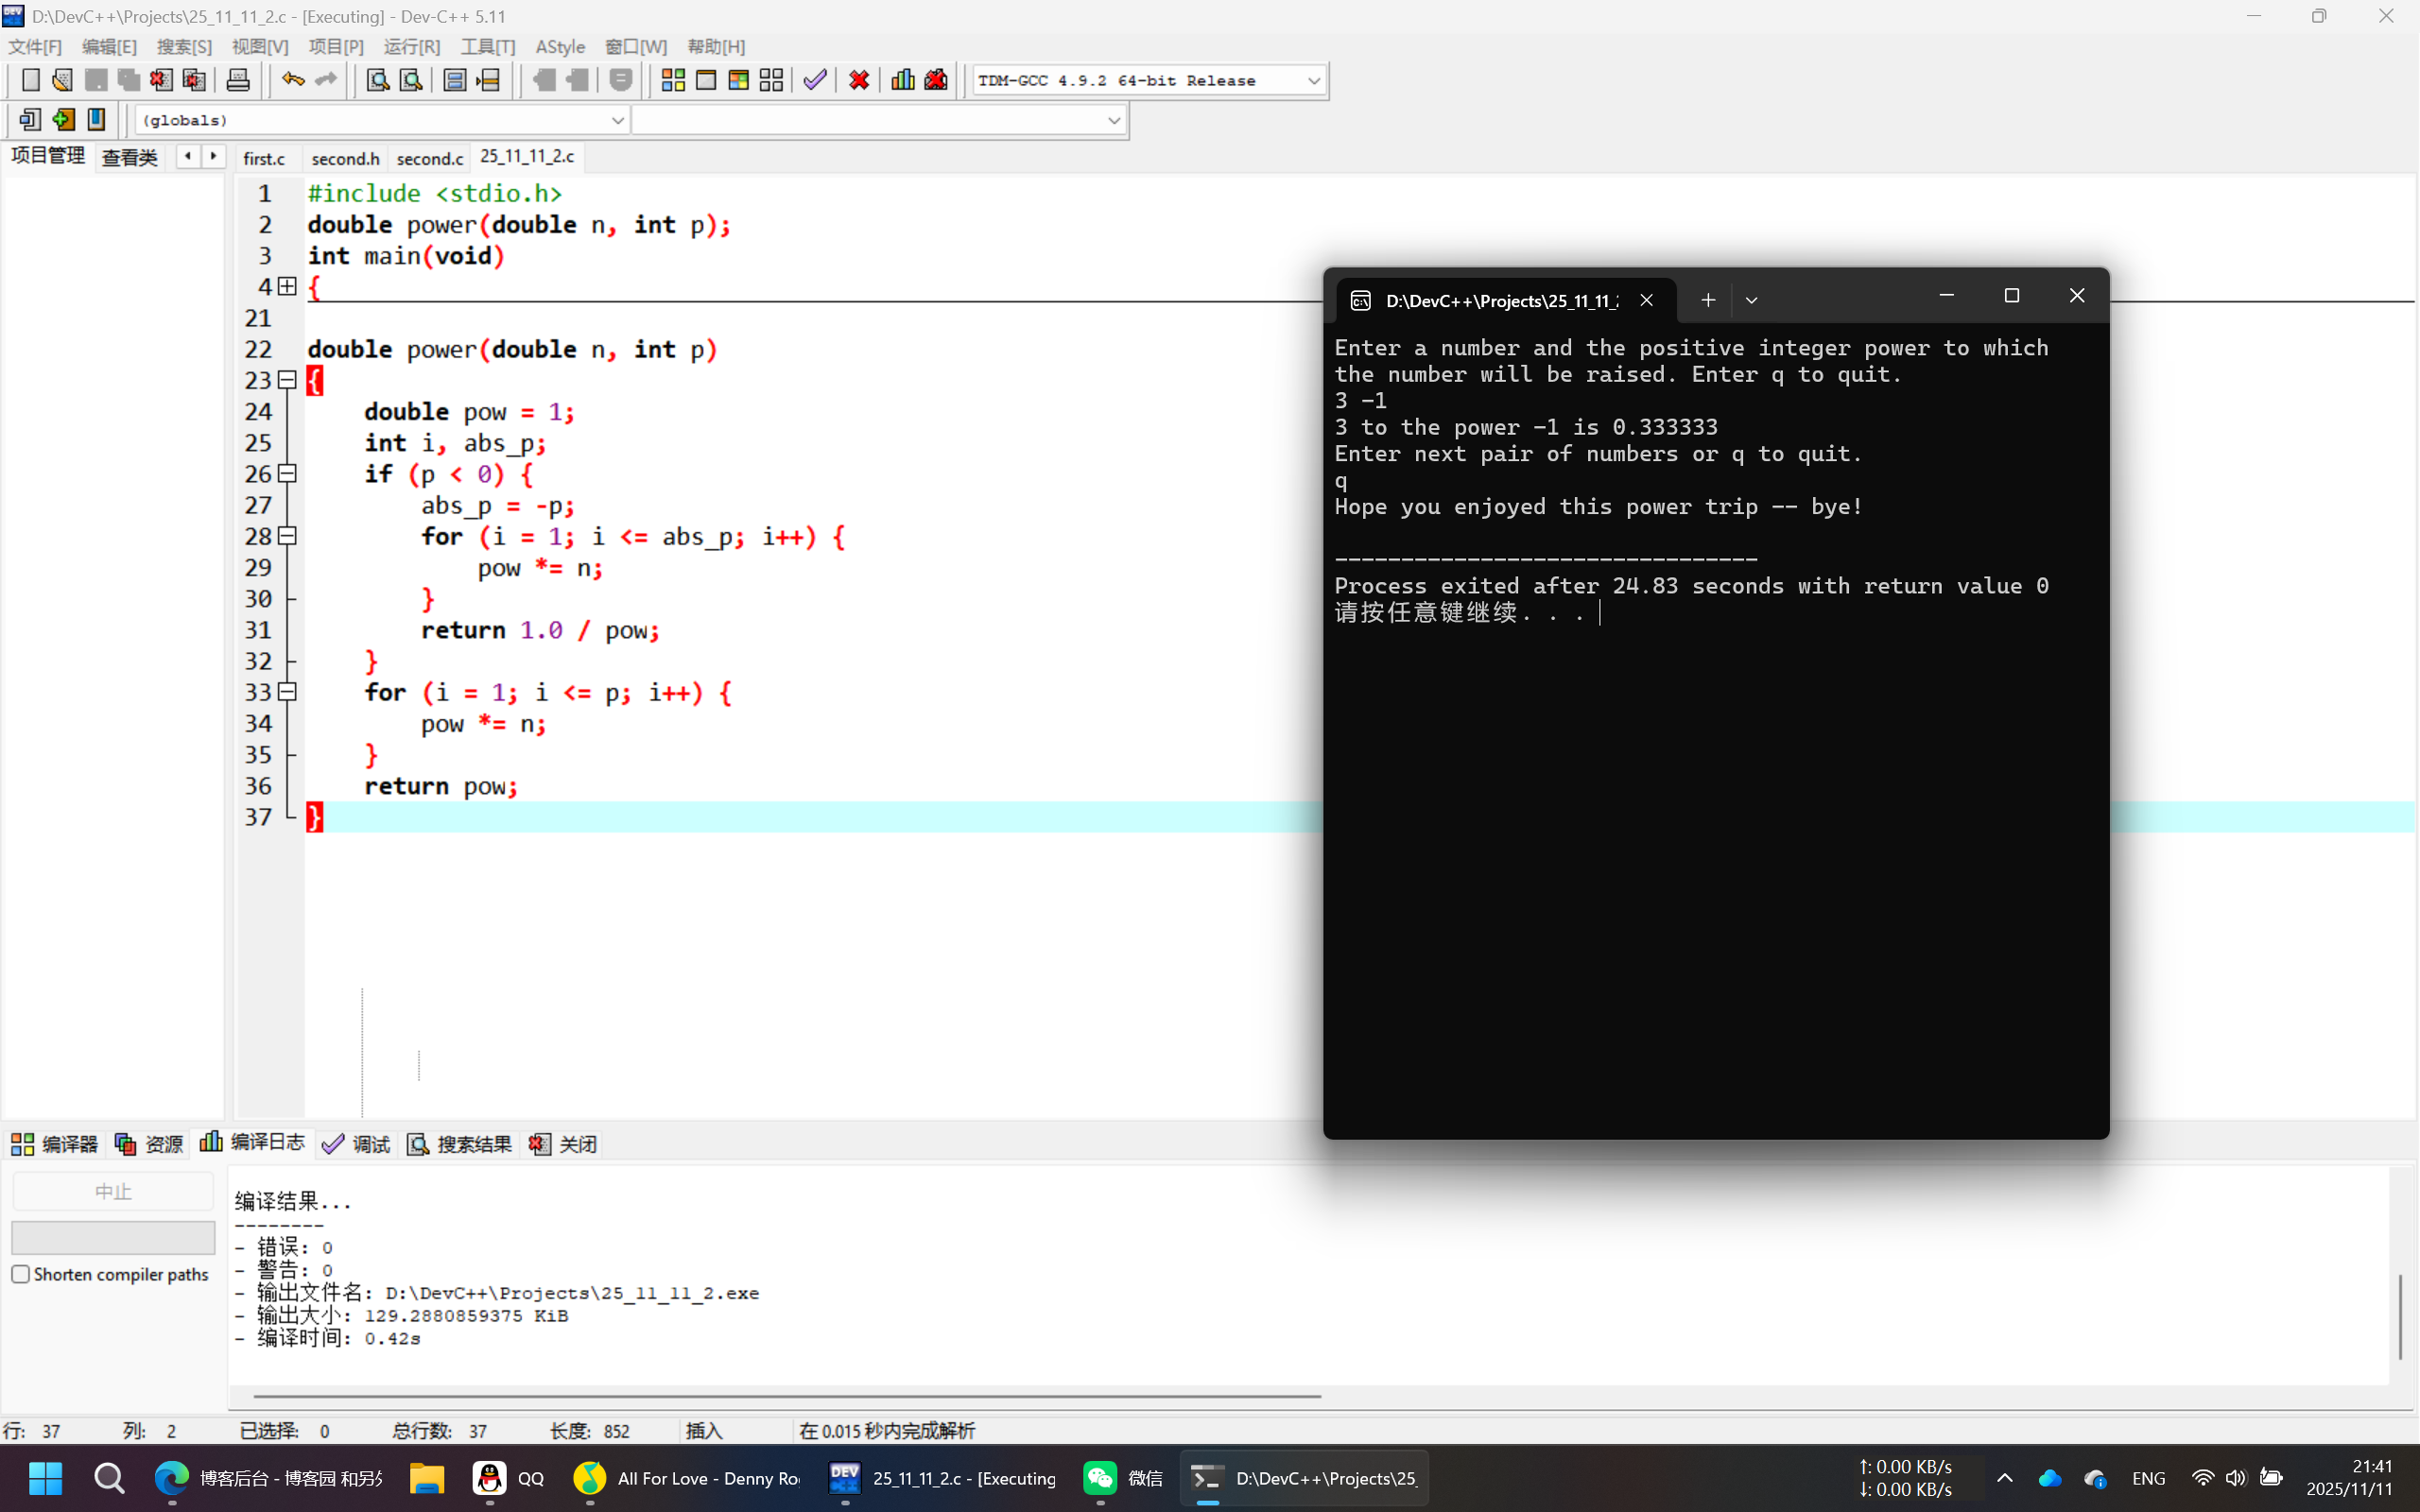Switch to the second.c editor tab
Screen dimensions: 2420x1512
429,158
